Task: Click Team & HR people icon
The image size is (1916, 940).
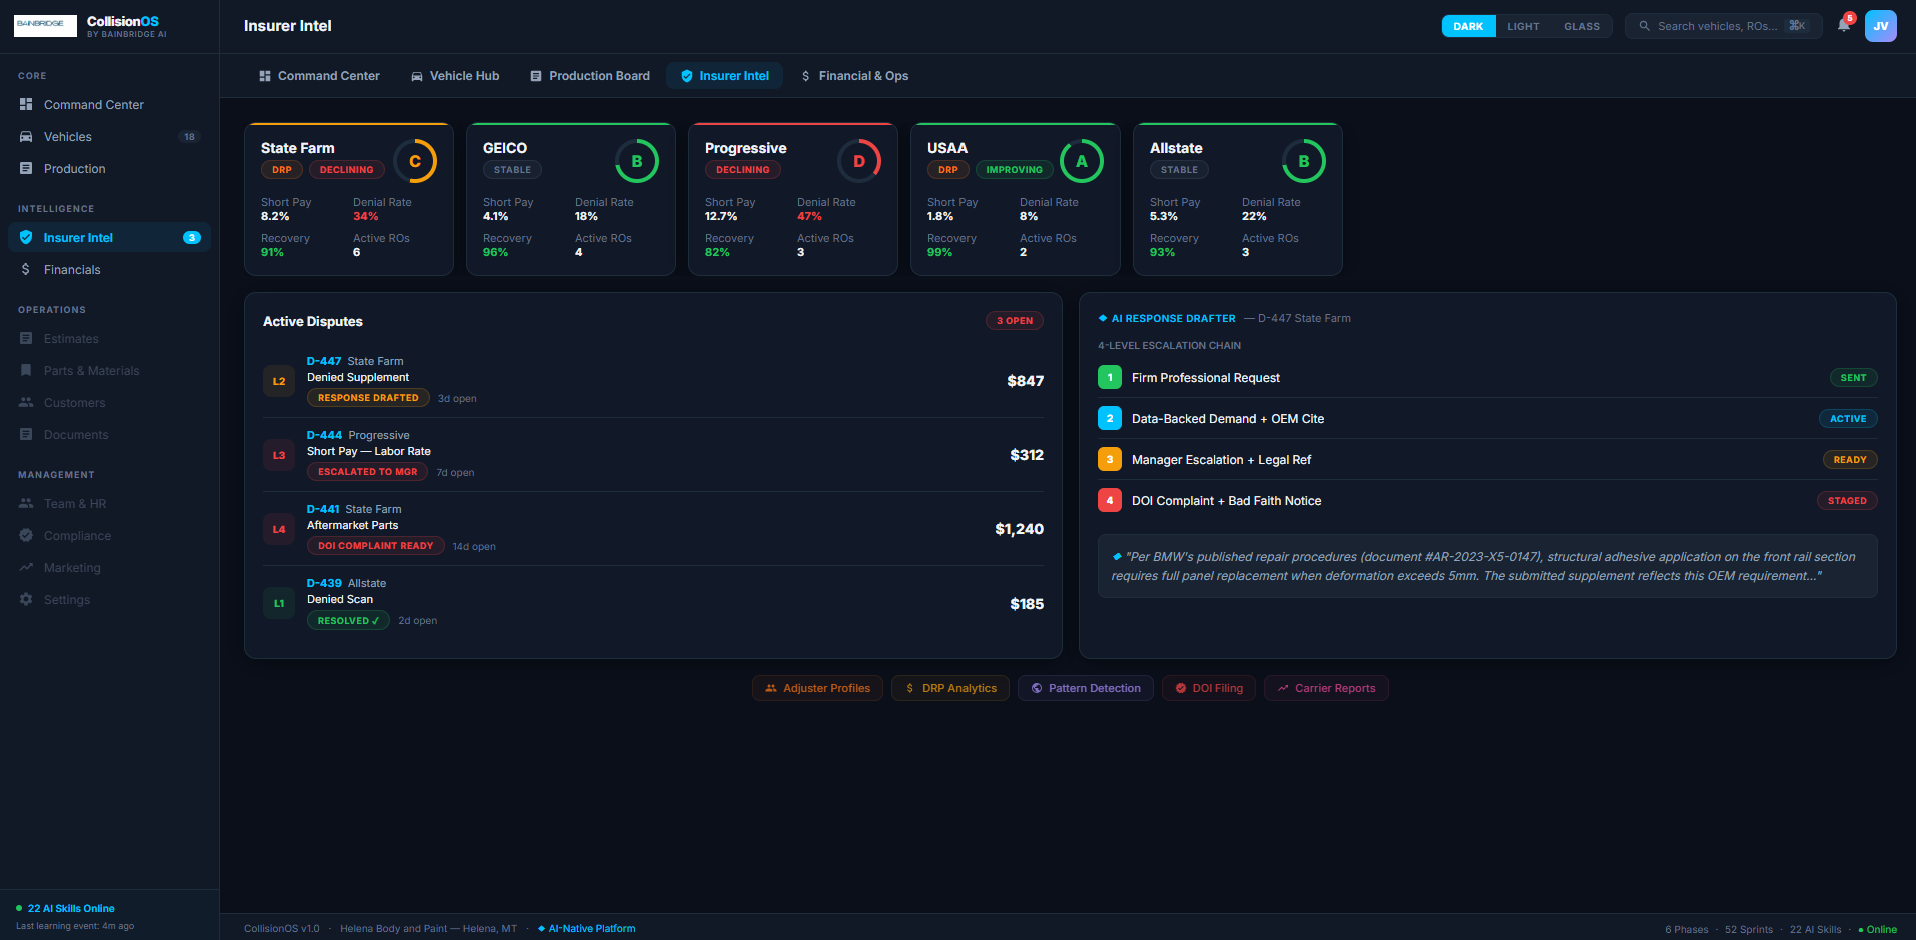Action: click(26, 503)
